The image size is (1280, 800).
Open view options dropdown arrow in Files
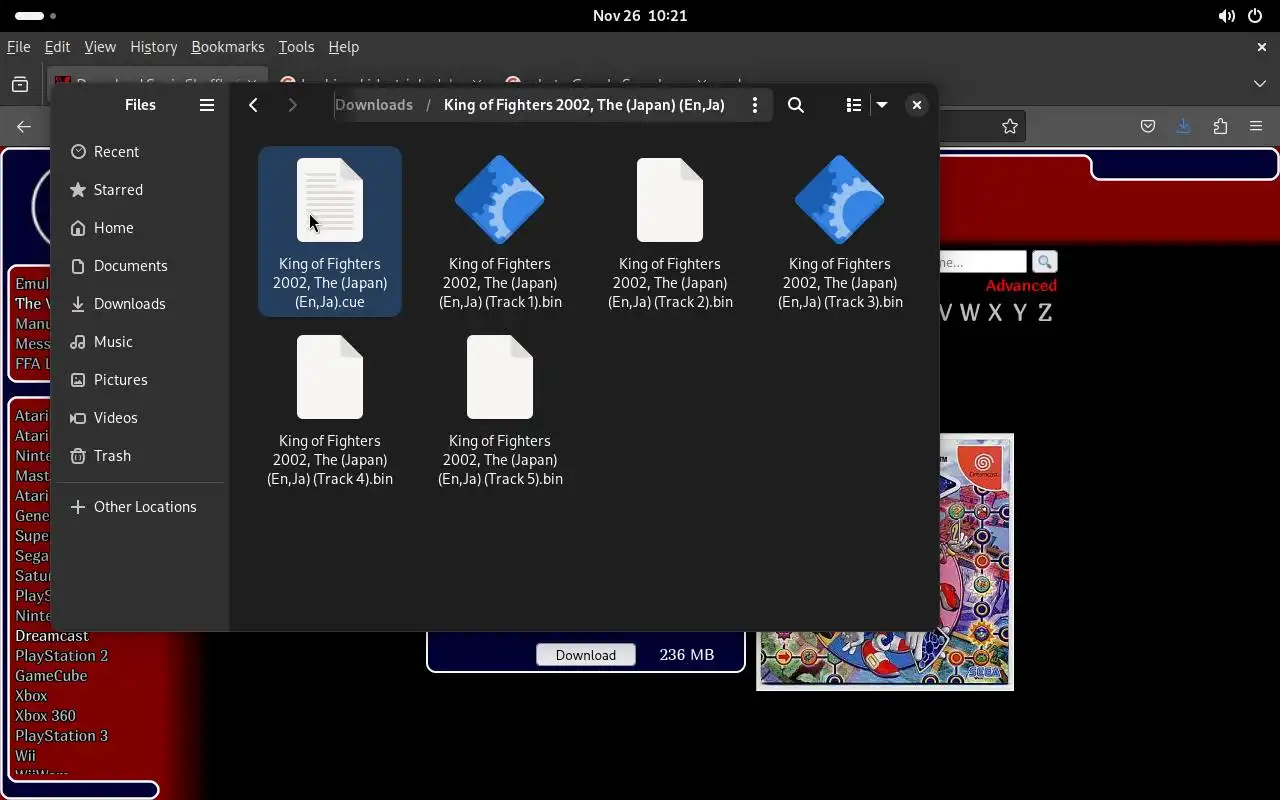point(882,105)
